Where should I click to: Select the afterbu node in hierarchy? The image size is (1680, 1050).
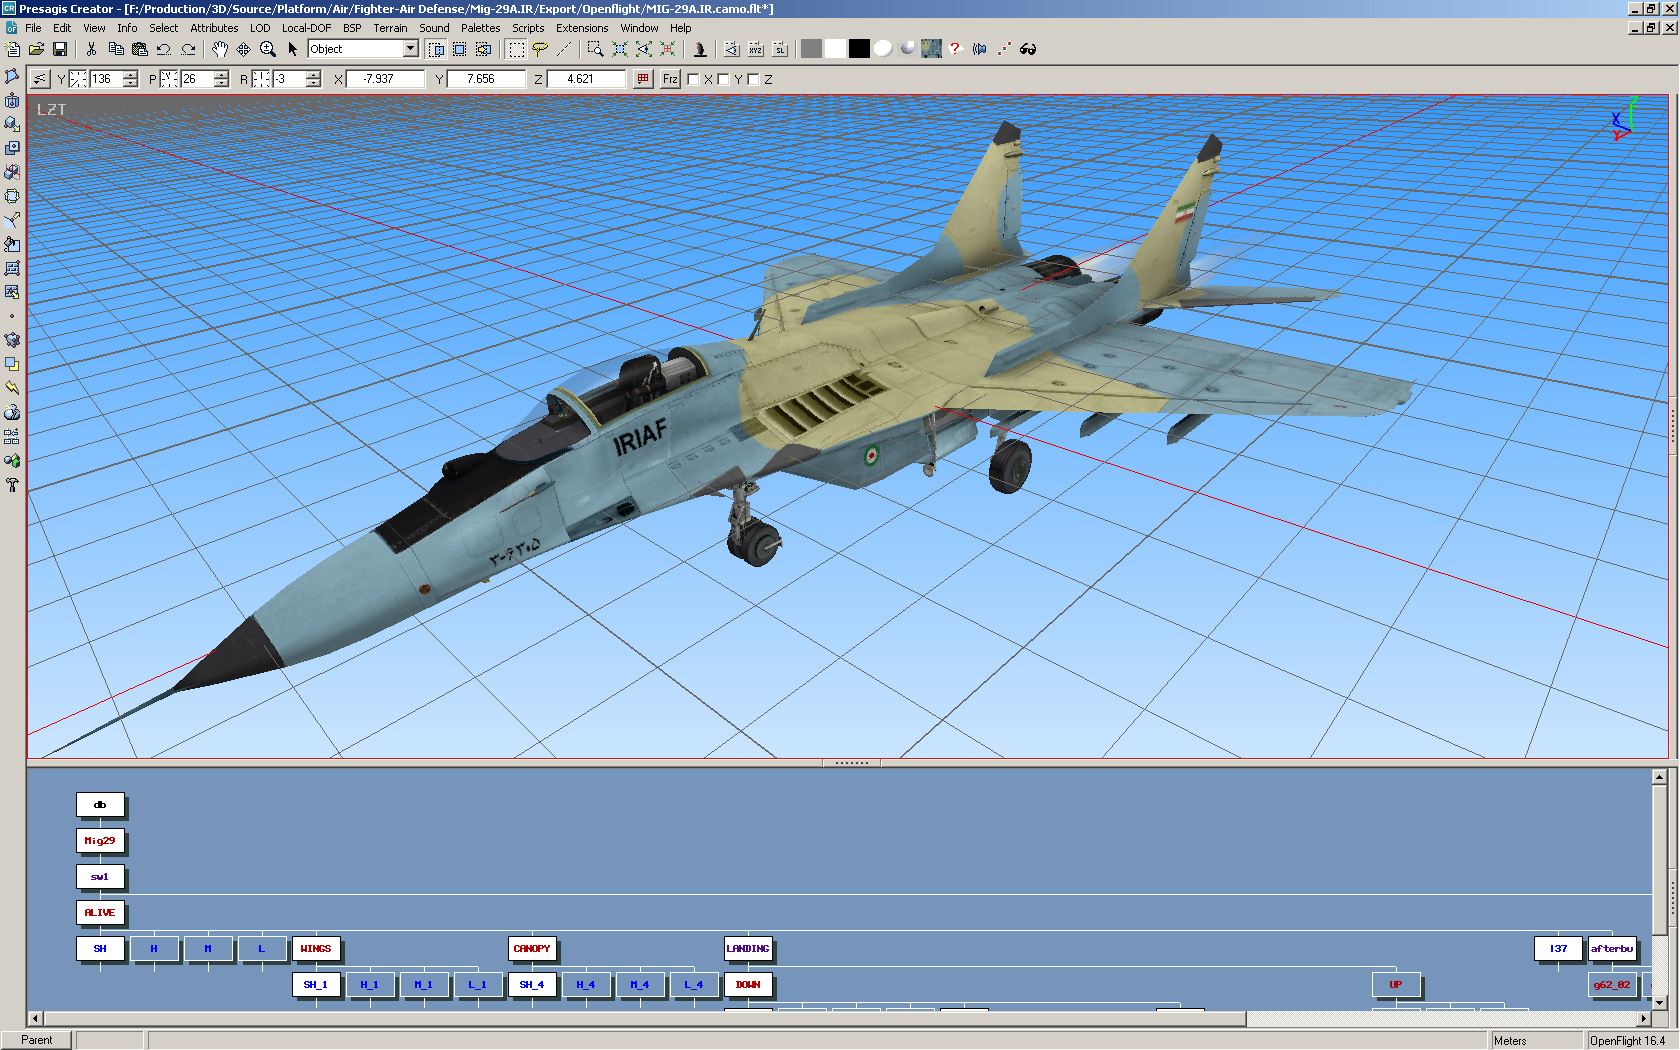point(1612,949)
